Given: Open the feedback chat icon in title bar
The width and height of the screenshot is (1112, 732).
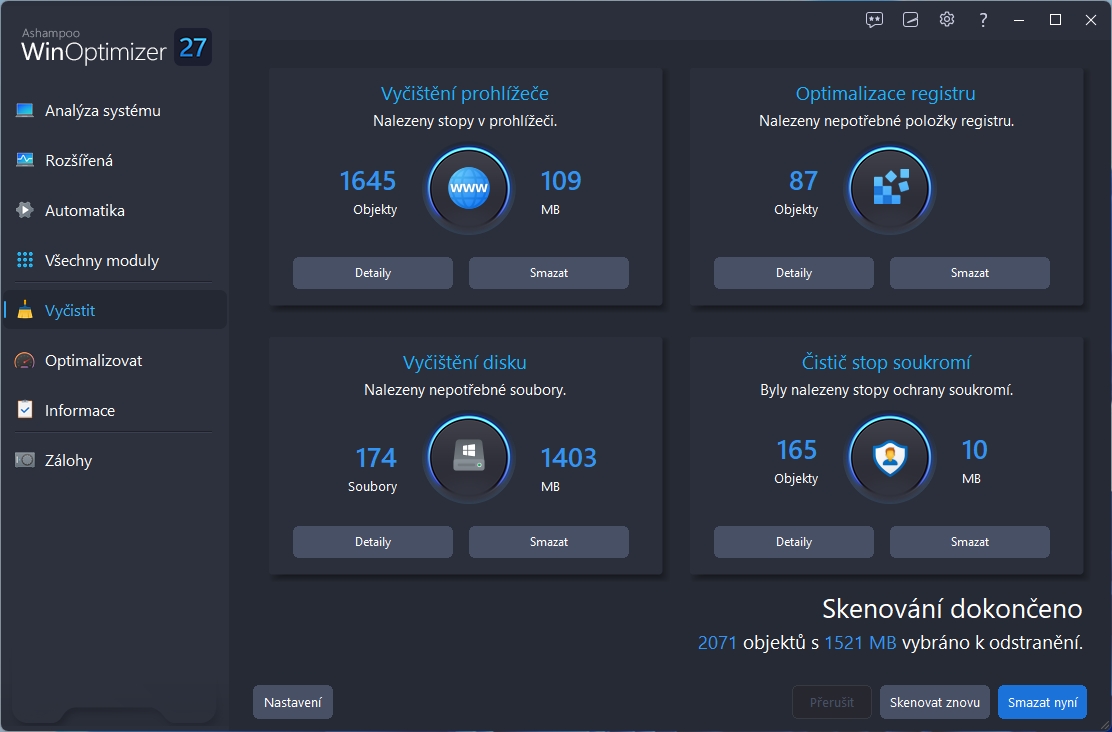Looking at the screenshot, I should [x=874, y=20].
